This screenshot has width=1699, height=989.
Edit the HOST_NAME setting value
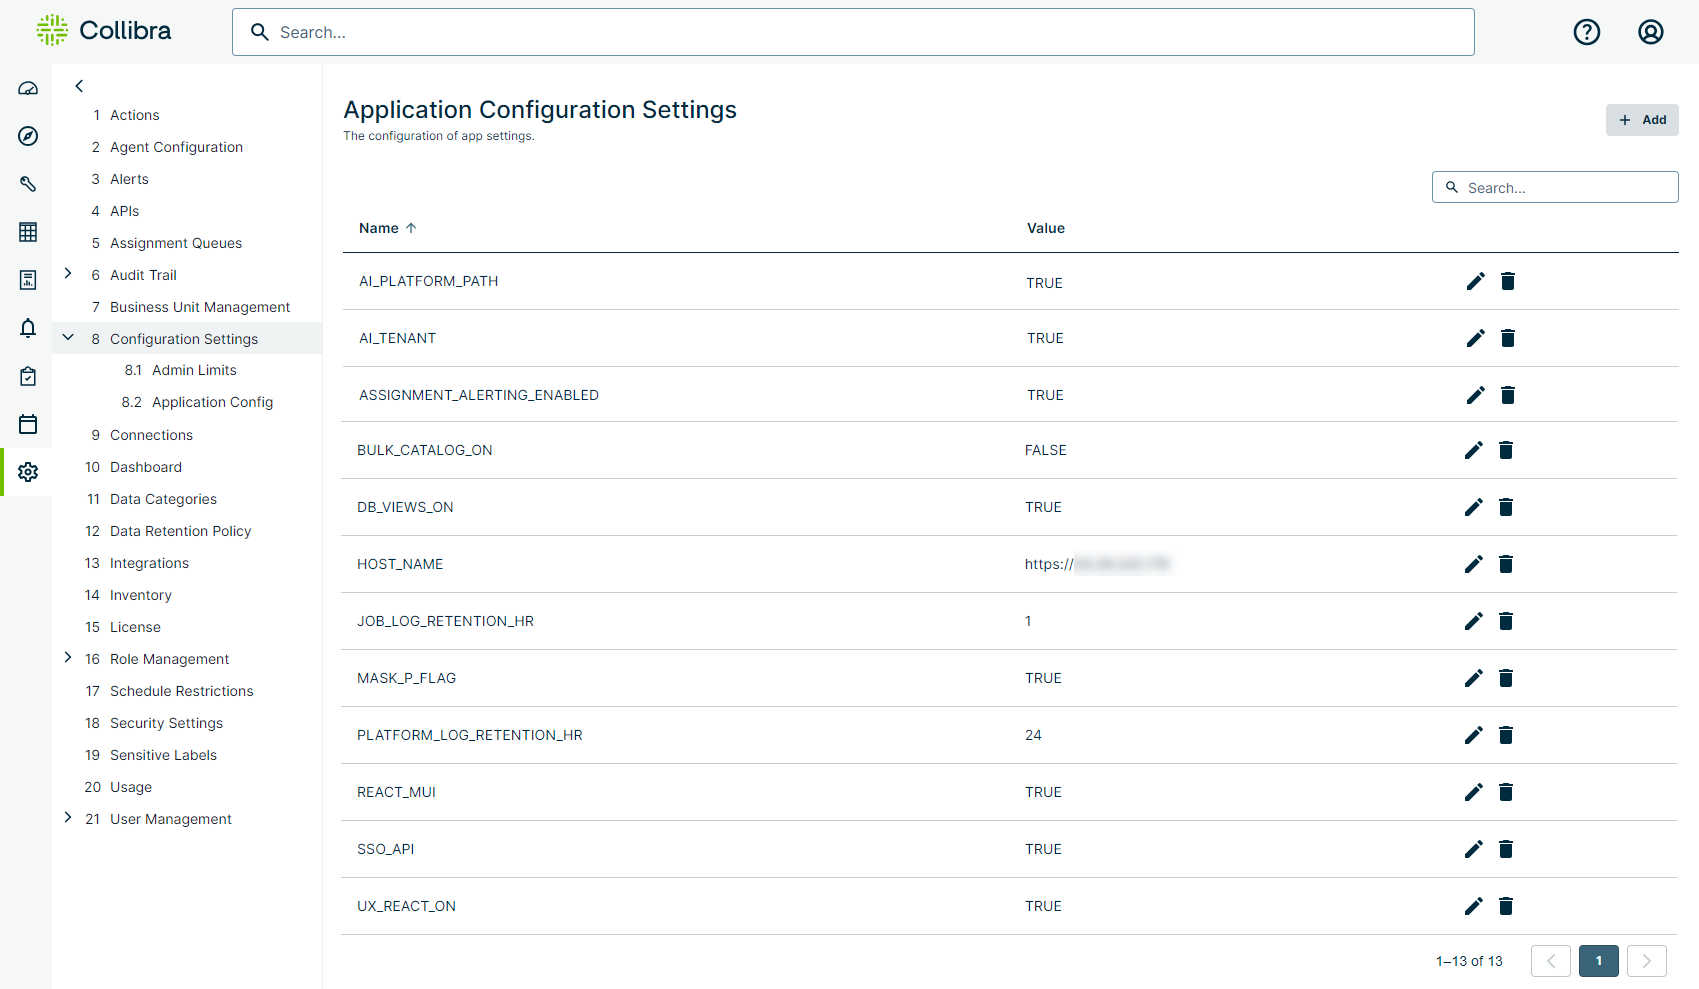[1473, 565]
